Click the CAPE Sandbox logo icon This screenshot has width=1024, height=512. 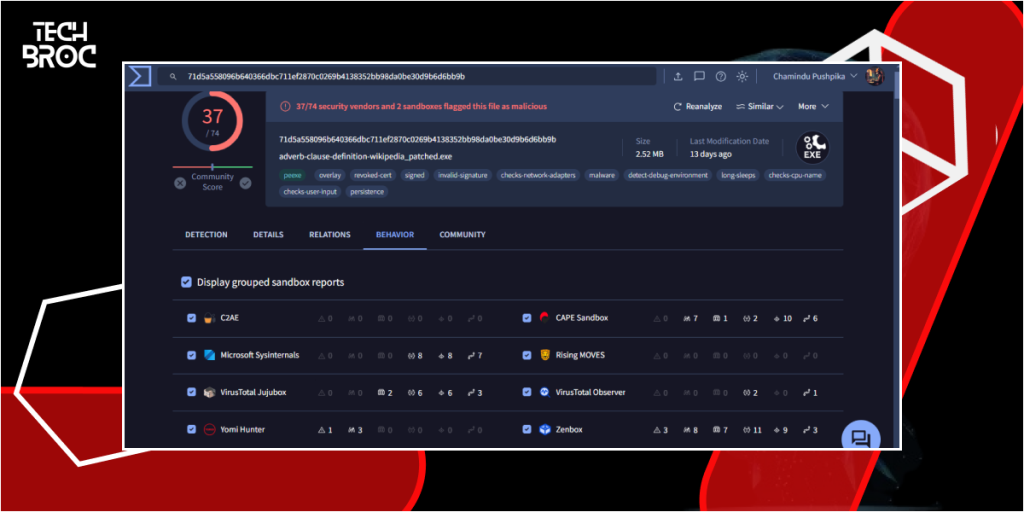coord(545,318)
